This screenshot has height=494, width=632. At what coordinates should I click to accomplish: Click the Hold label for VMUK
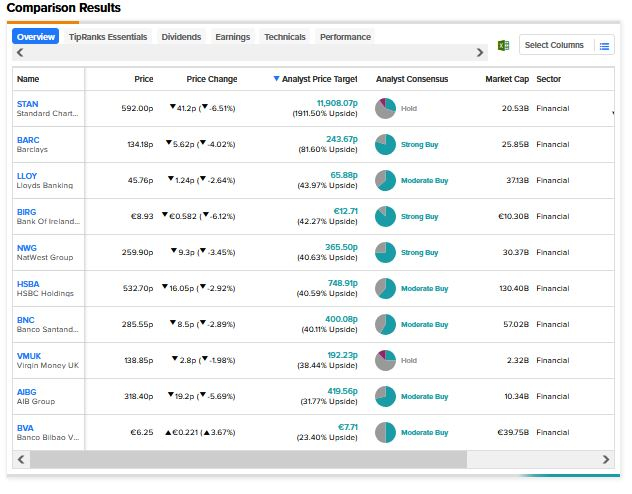click(x=409, y=360)
